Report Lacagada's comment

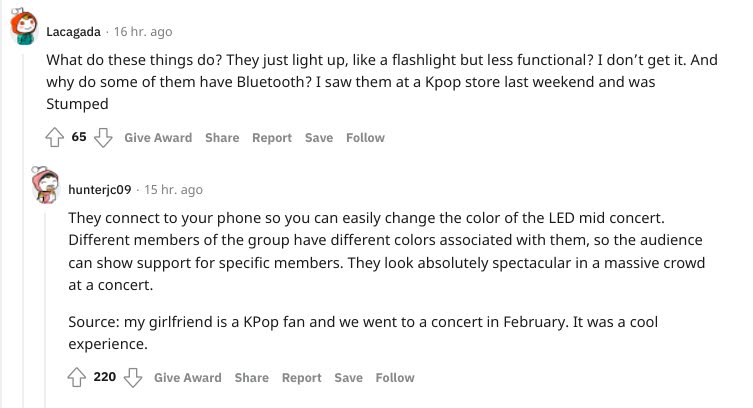pyautogui.click(x=272, y=138)
